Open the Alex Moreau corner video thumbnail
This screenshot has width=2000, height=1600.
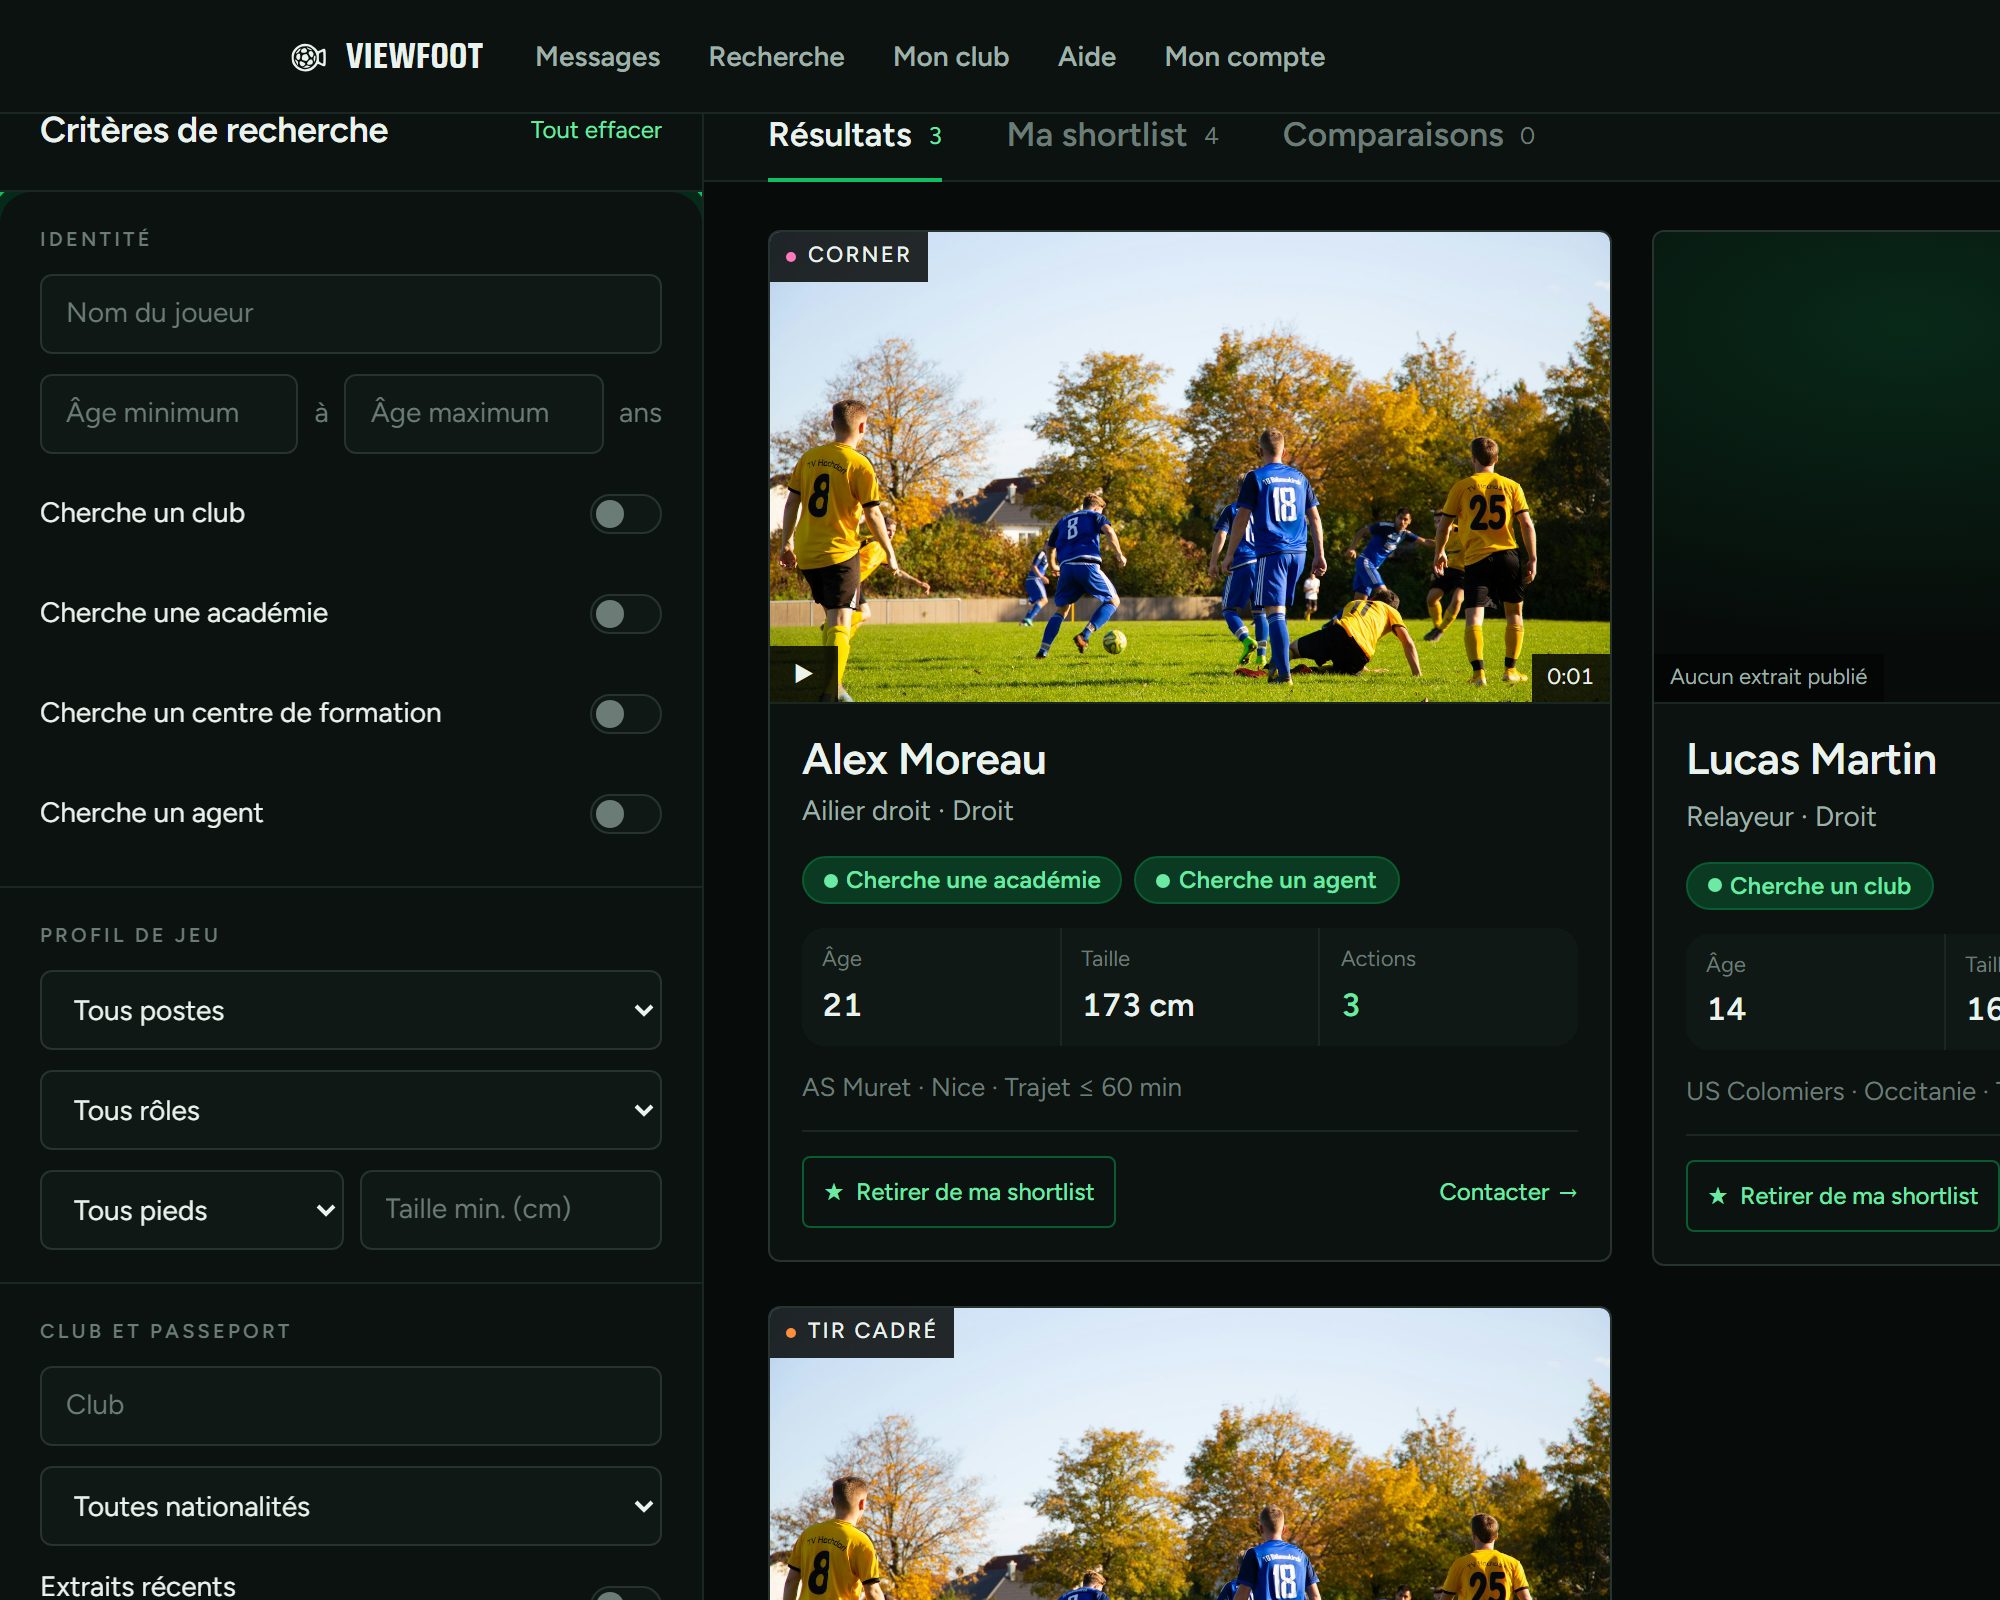click(x=1189, y=467)
